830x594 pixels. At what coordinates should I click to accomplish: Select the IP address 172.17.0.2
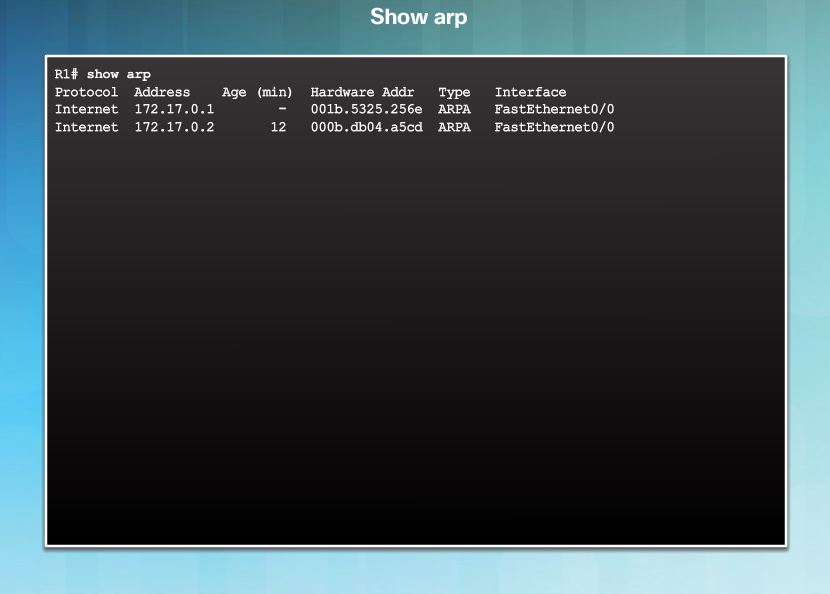point(175,127)
